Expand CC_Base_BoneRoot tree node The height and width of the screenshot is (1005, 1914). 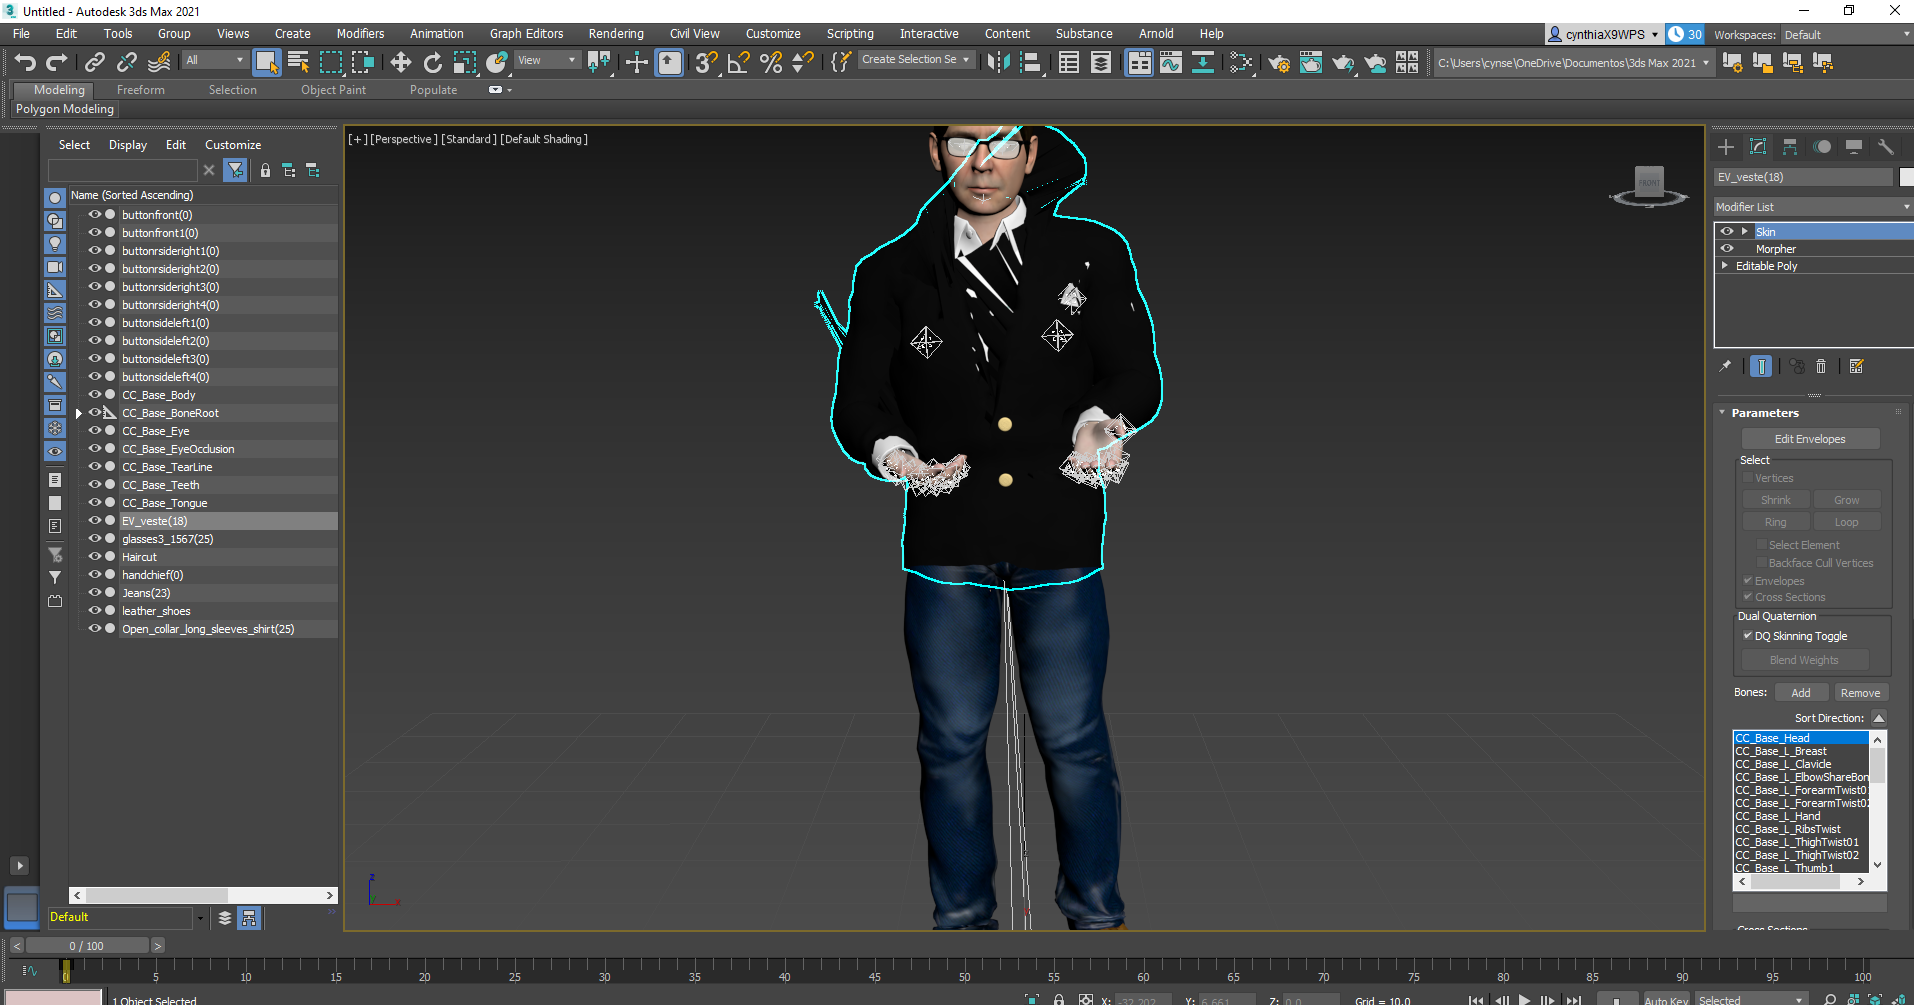coord(79,413)
